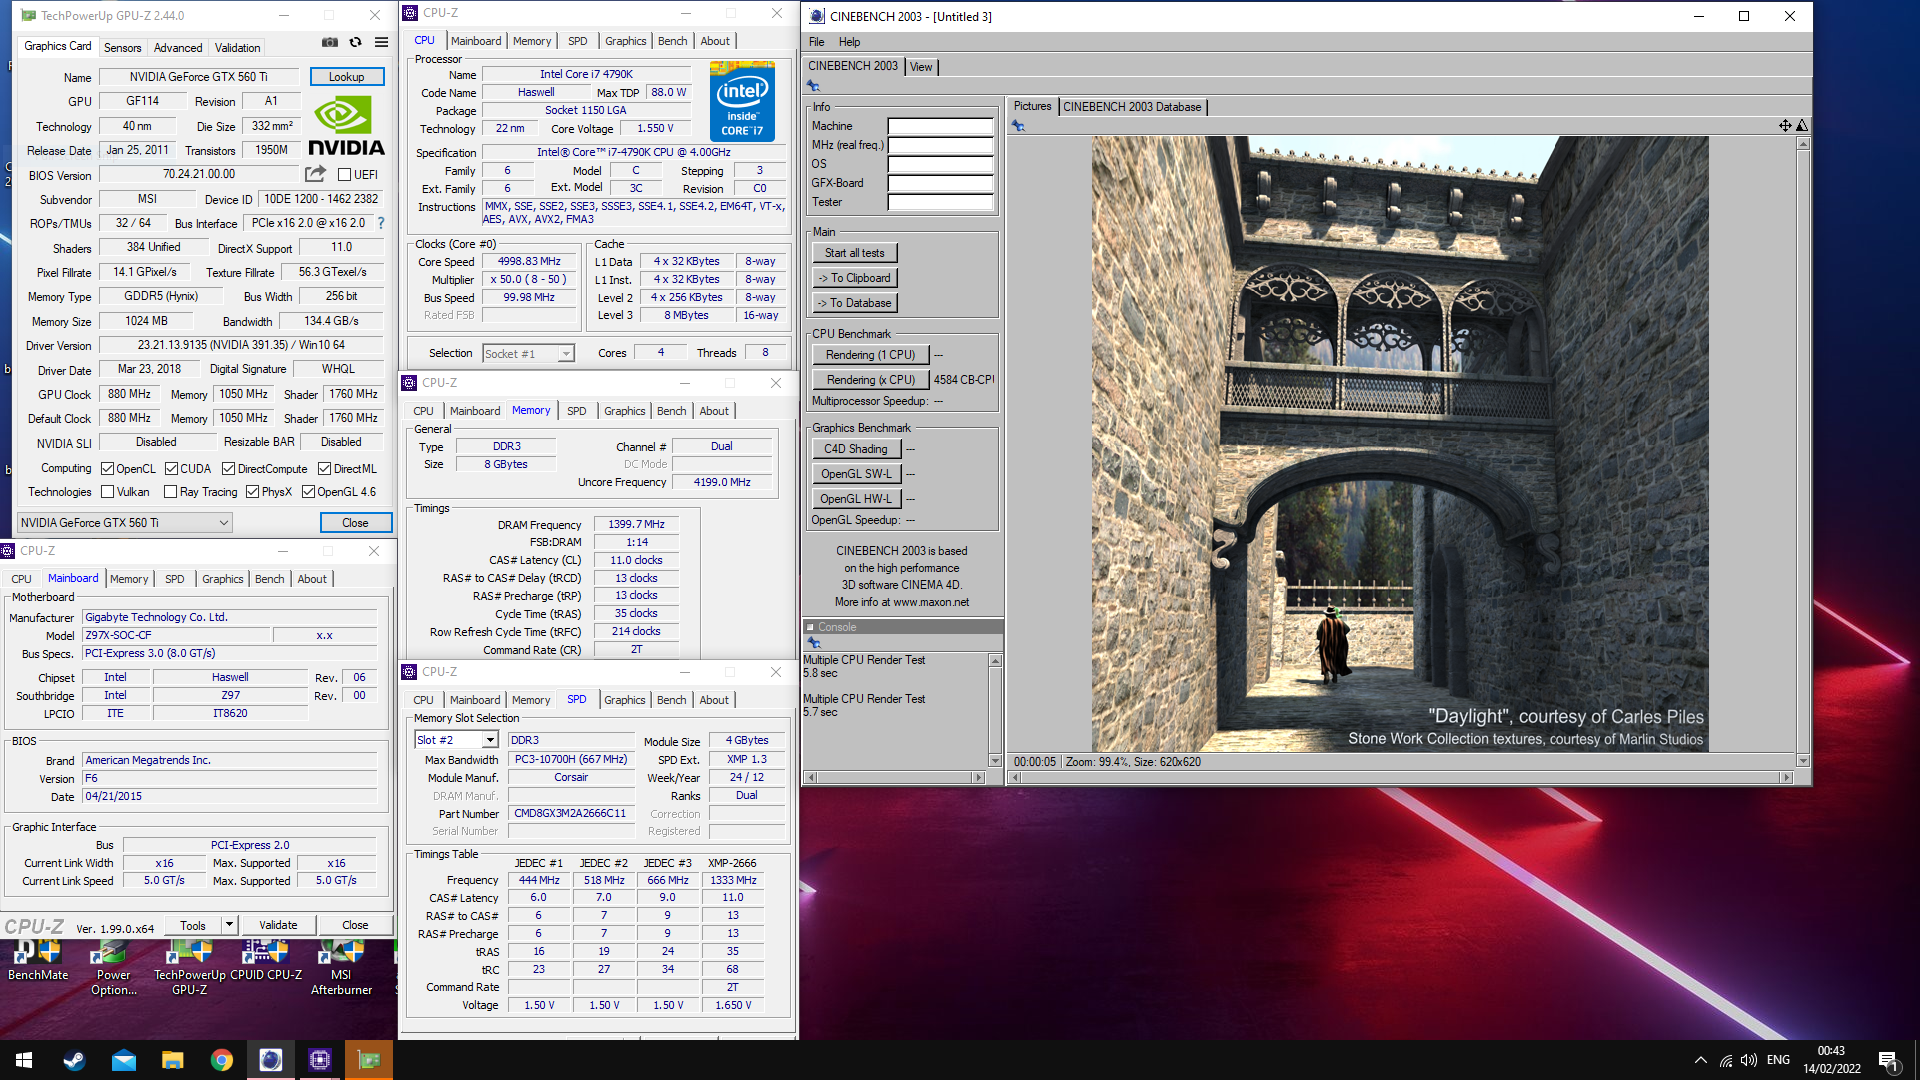Click Lookup button in GPU-Z
This screenshot has height=1080, width=1920.
tap(346, 77)
